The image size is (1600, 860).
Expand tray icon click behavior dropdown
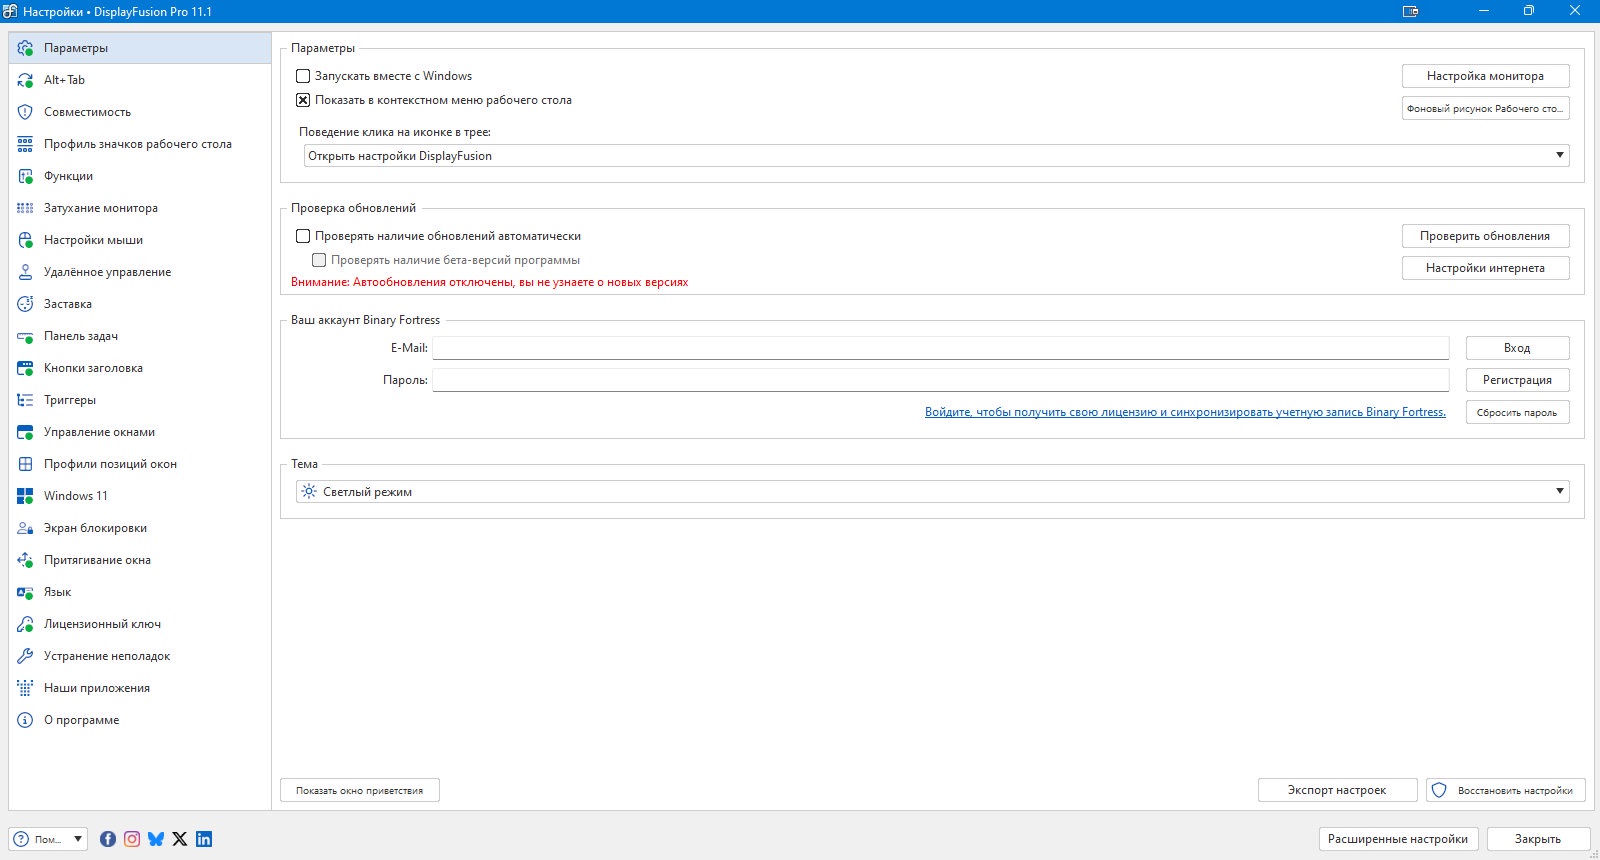point(936,156)
